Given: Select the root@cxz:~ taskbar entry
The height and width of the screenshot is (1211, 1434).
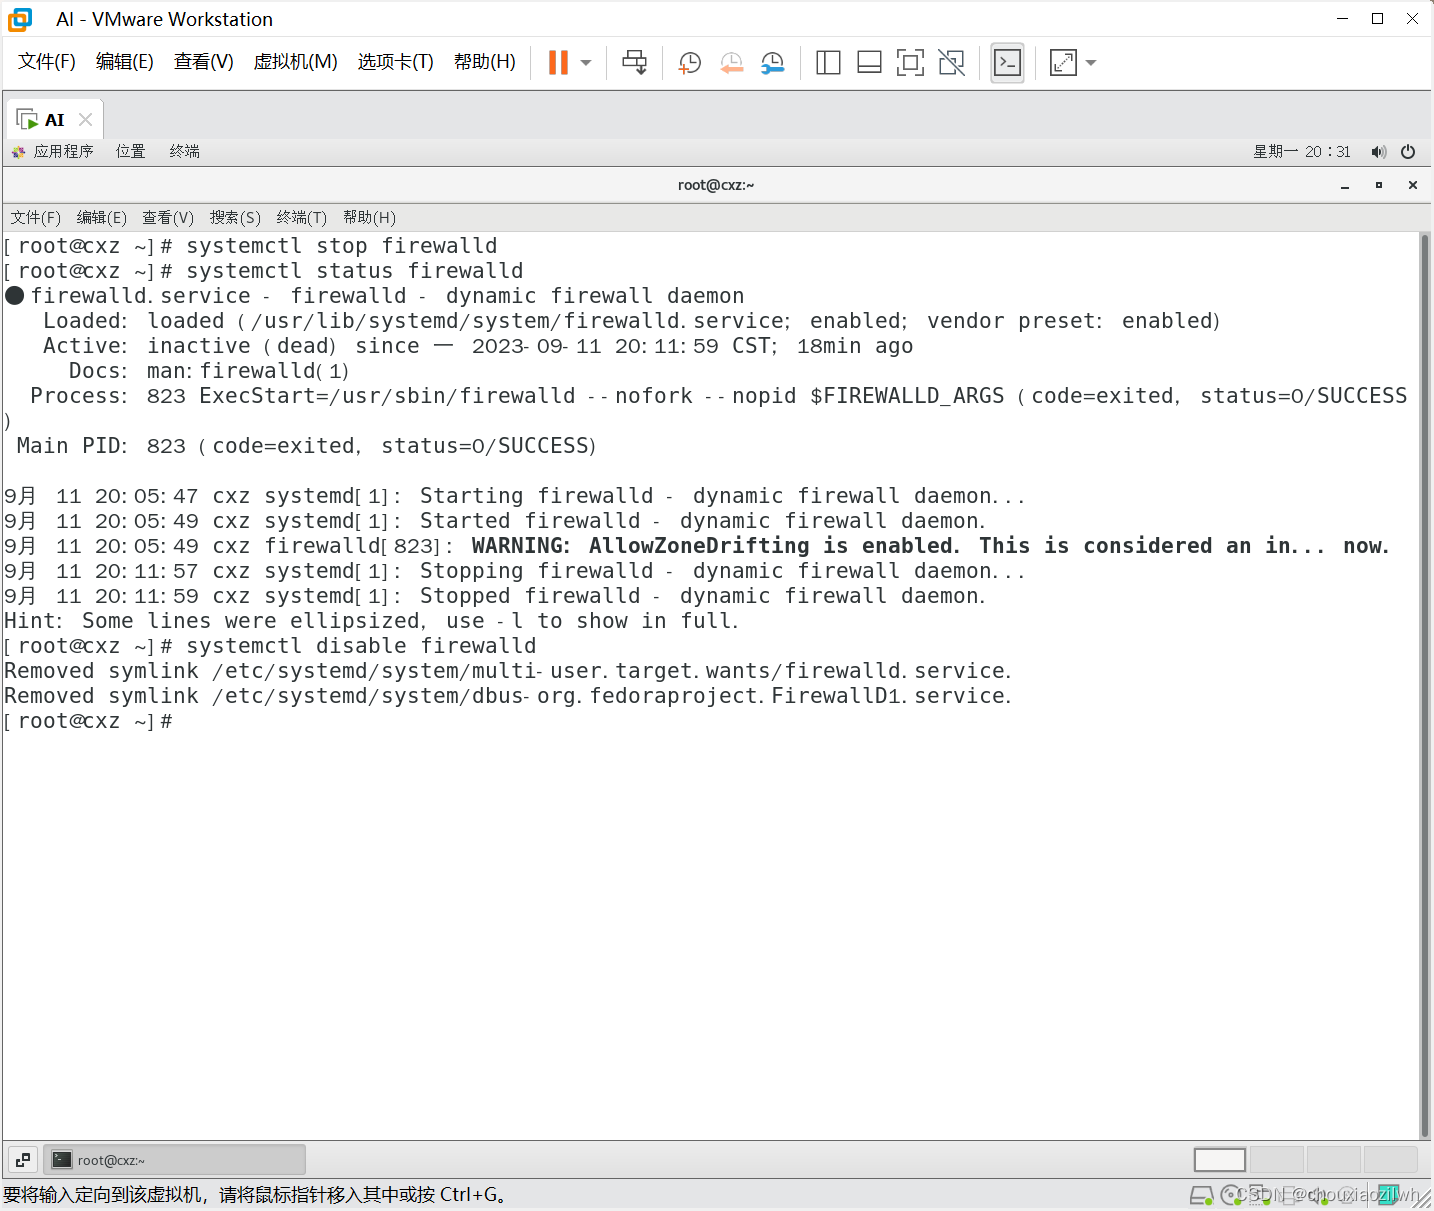Looking at the screenshot, I should point(175,1159).
